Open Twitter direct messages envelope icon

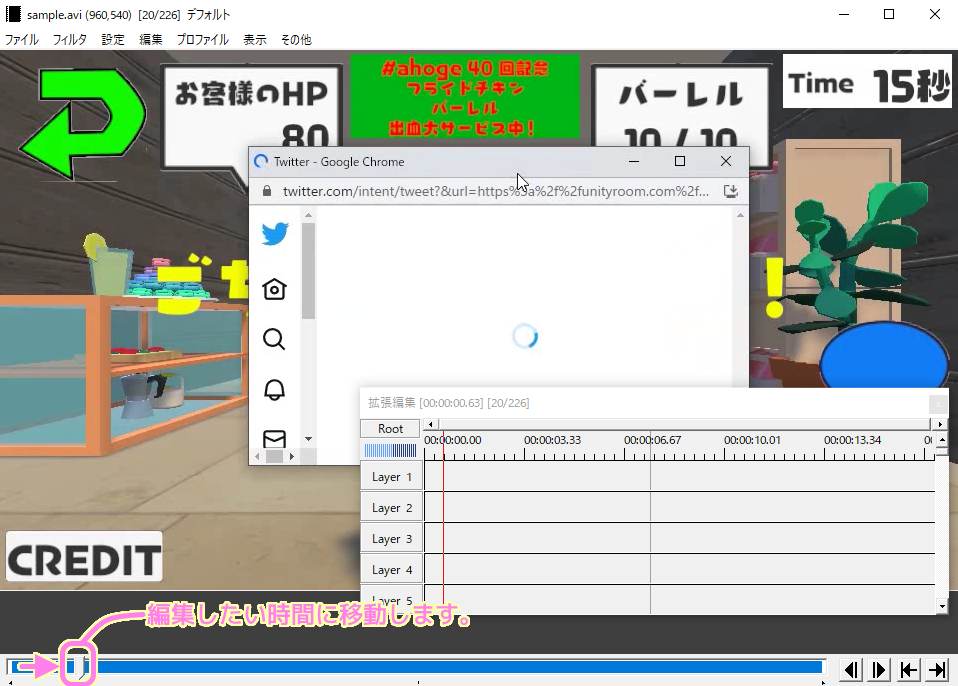[x=274, y=440]
